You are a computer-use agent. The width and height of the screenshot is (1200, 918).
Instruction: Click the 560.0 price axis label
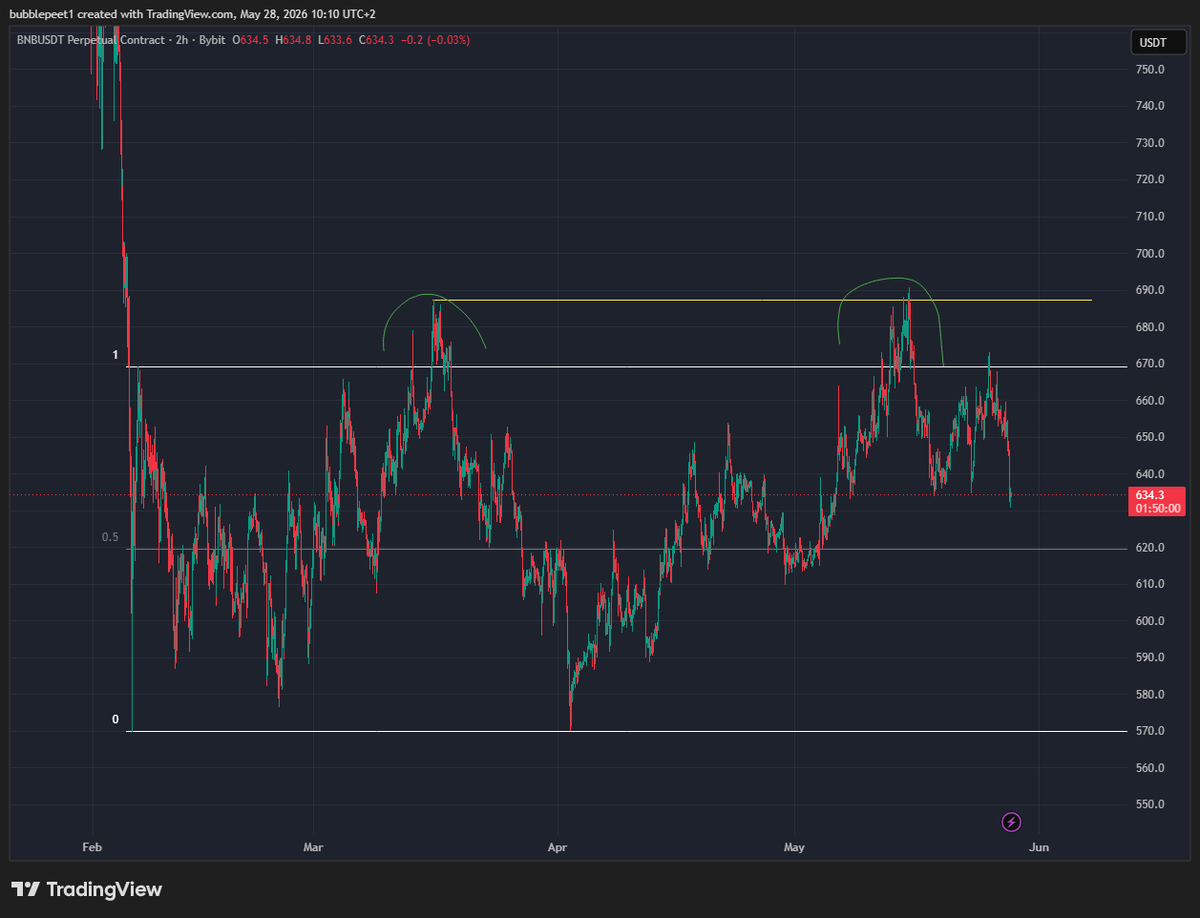pyautogui.click(x=1150, y=768)
